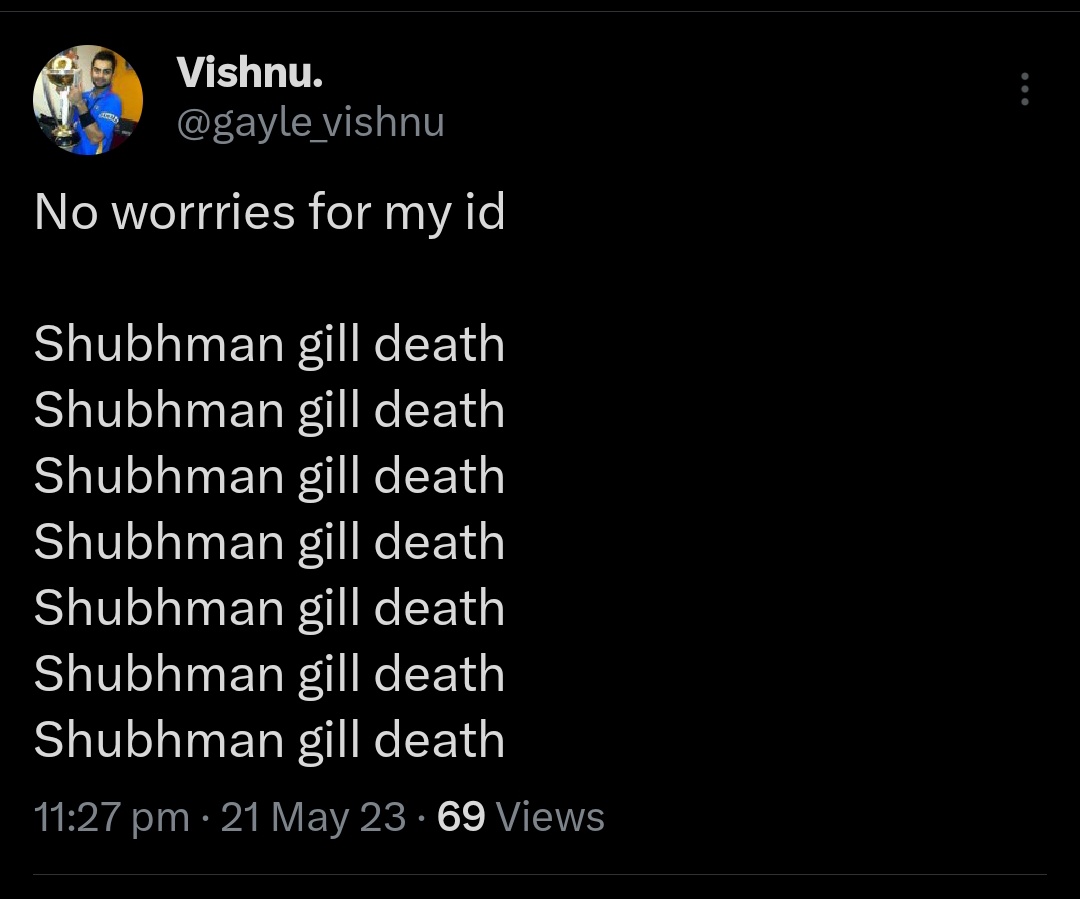
Task: Click the 11:27 pm timestamp
Action: click(111, 818)
